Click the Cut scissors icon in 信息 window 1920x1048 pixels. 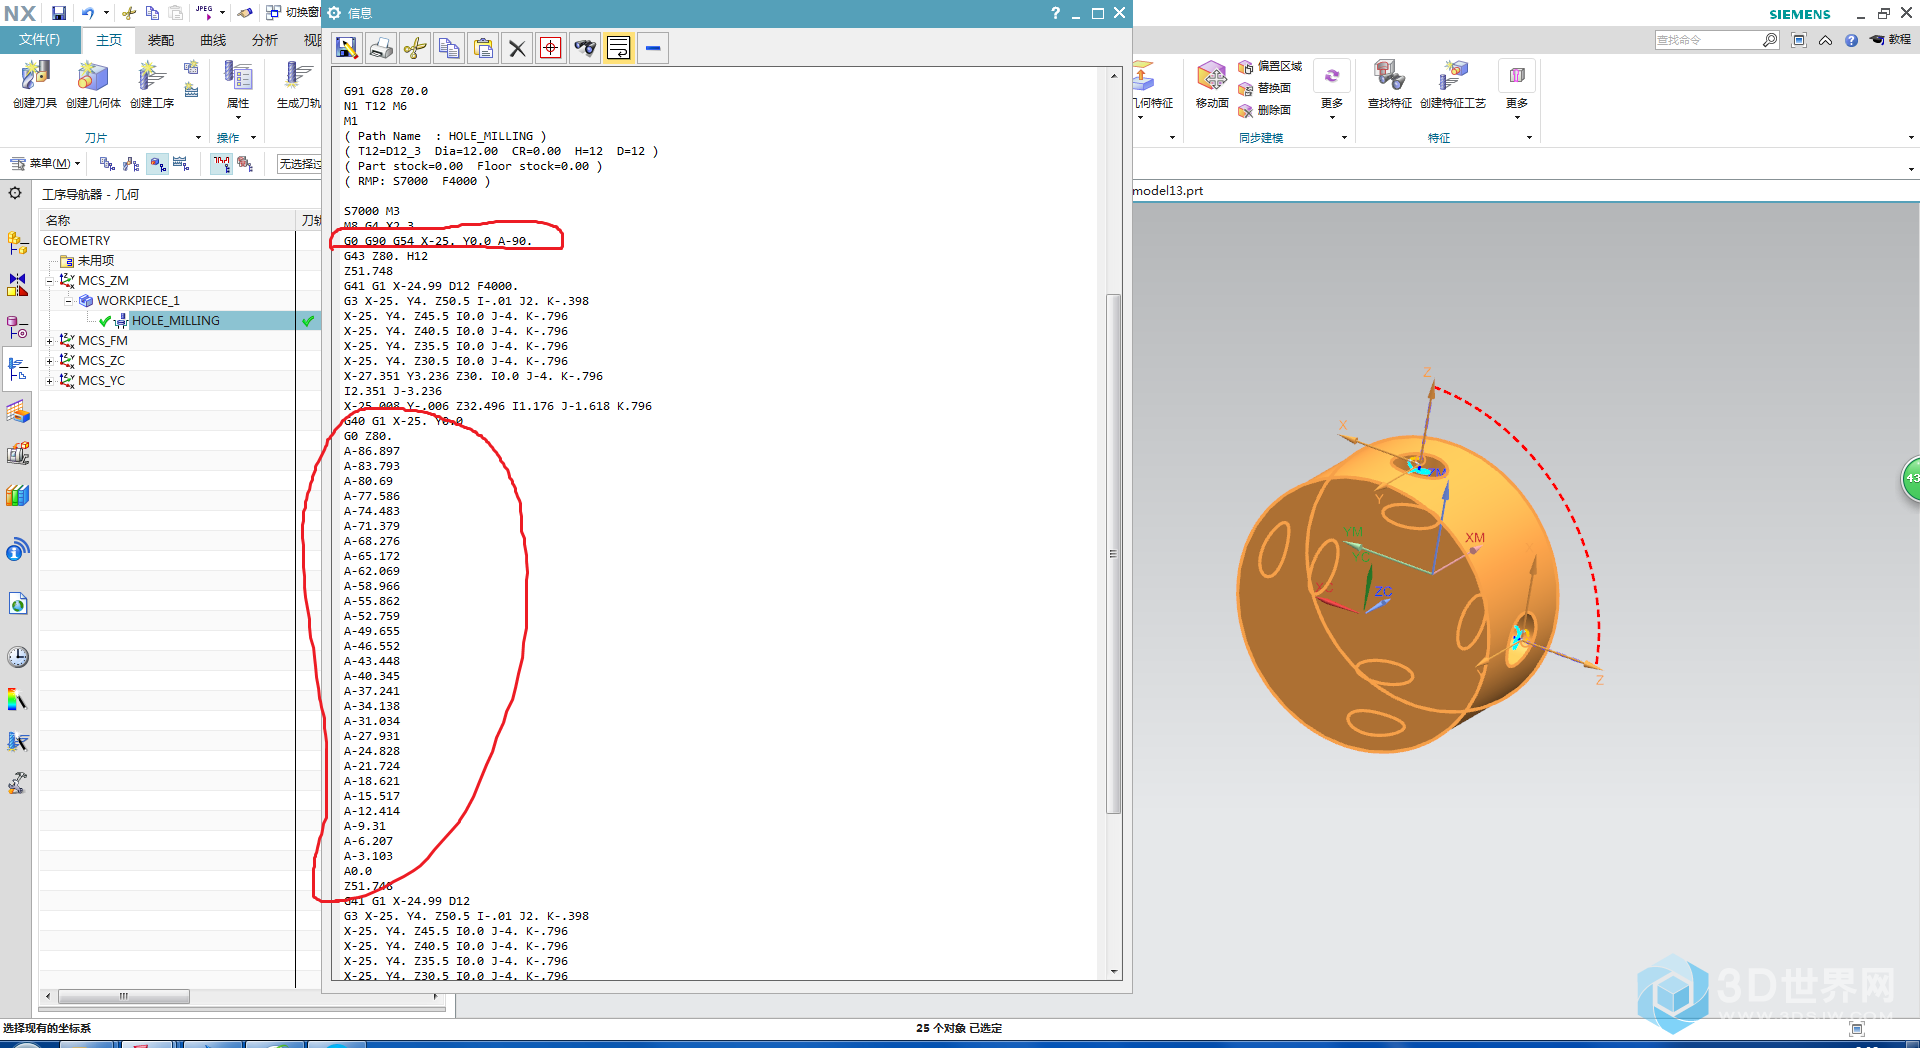coord(415,48)
